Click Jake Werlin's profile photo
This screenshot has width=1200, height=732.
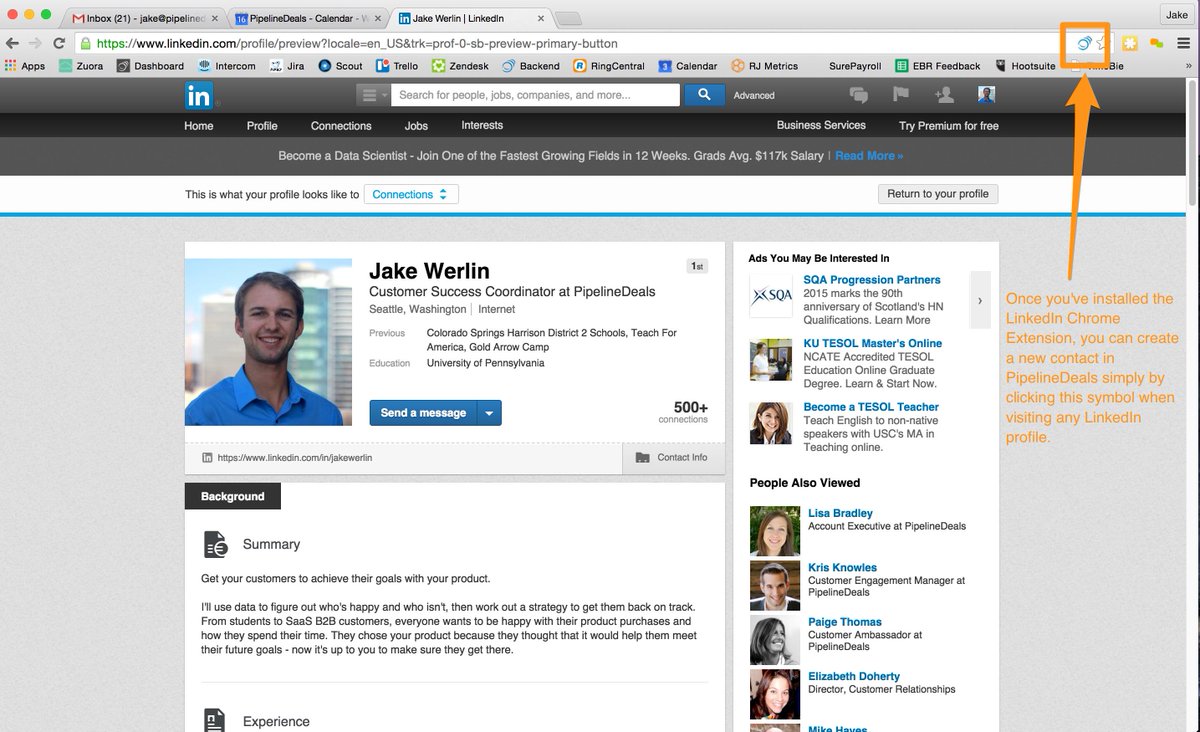[x=268, y=342]
